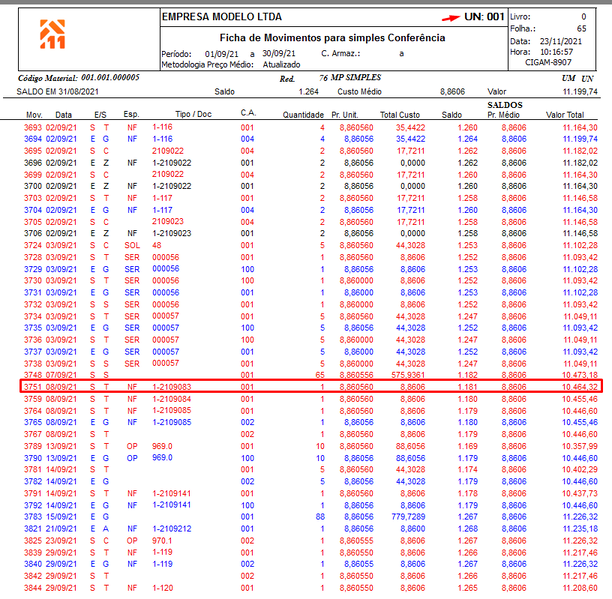Select the highlighted movement row 3751
Screen dimensions: 612x599
click(311, 386)
